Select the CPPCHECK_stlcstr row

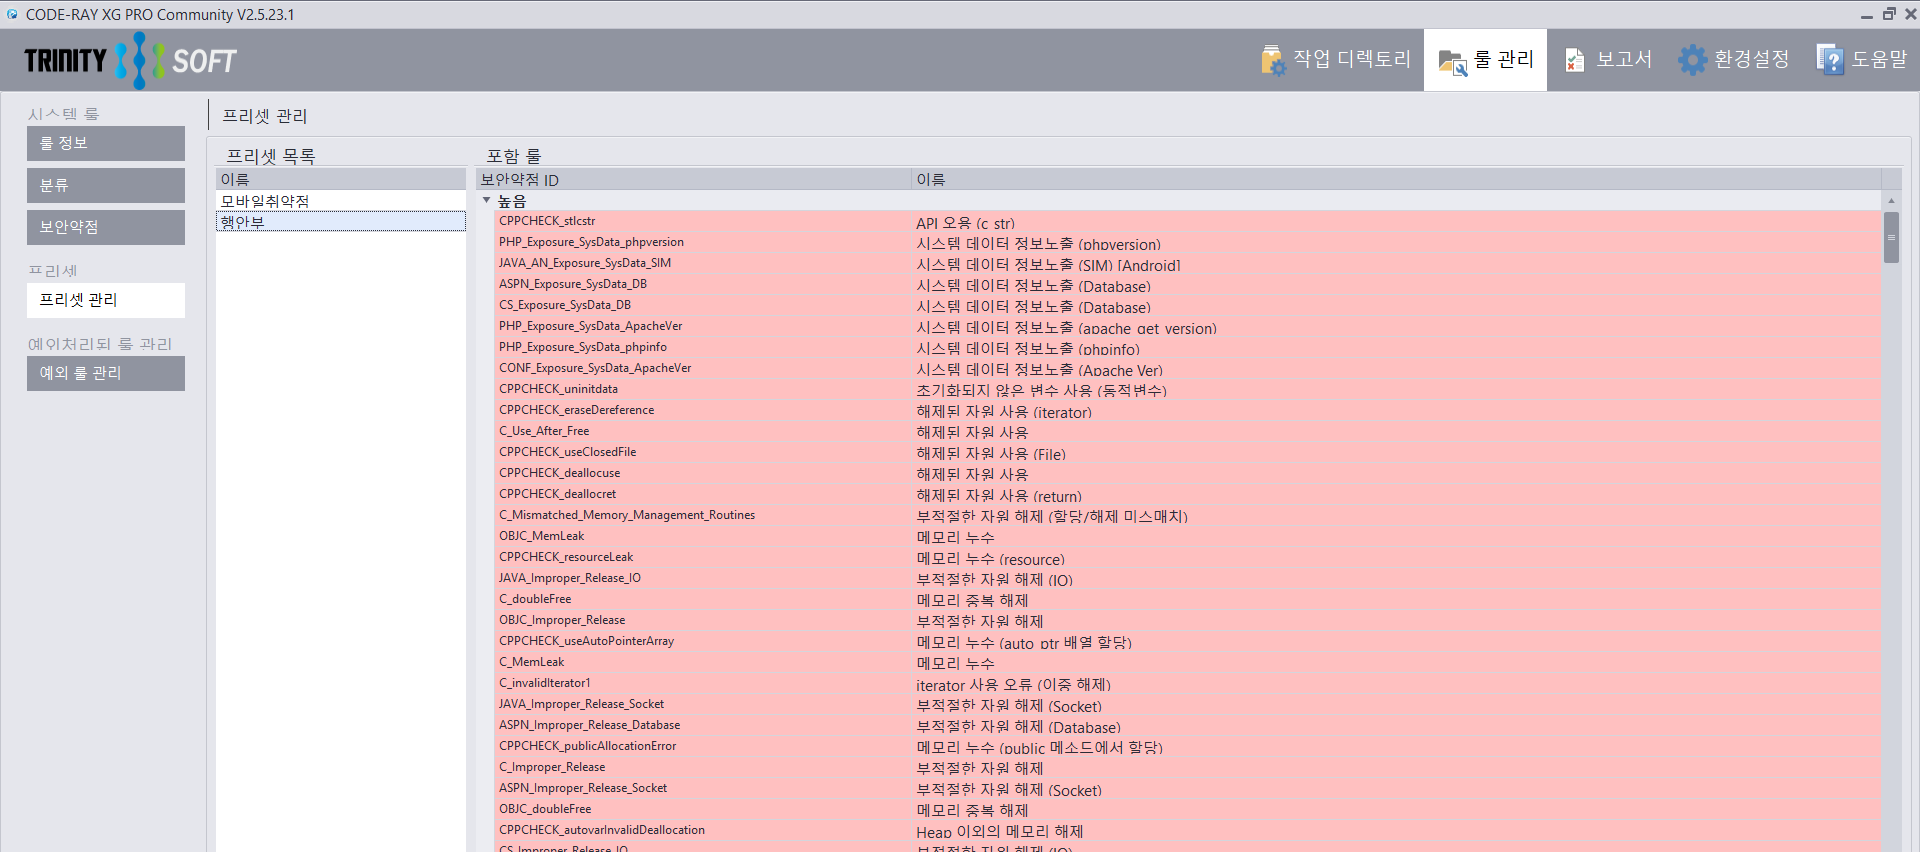click(x=1188, y=222)
